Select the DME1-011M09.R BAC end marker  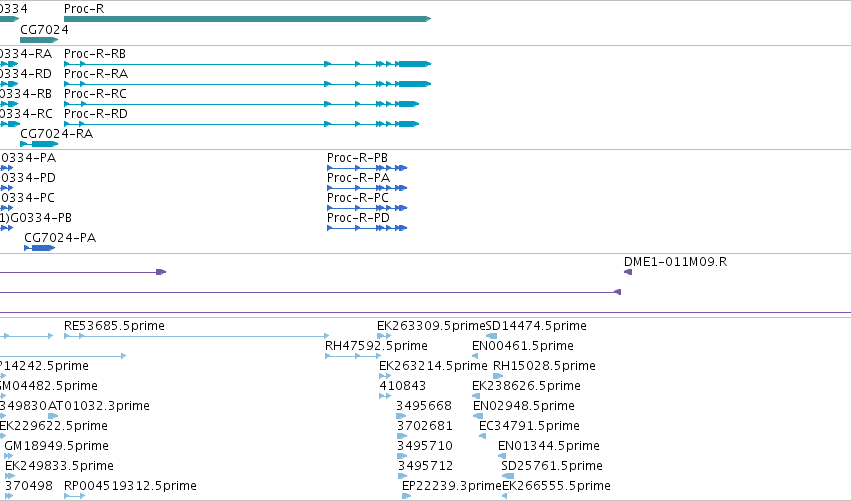pos(628,272)
